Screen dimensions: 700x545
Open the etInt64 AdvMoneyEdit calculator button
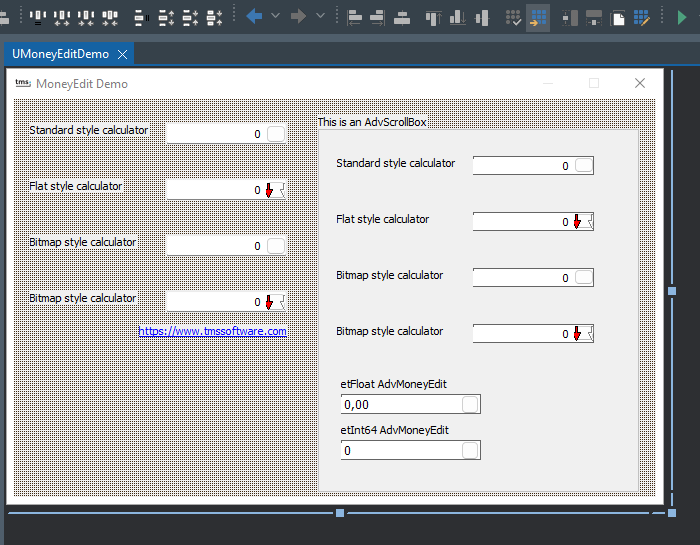pos(470,450)
